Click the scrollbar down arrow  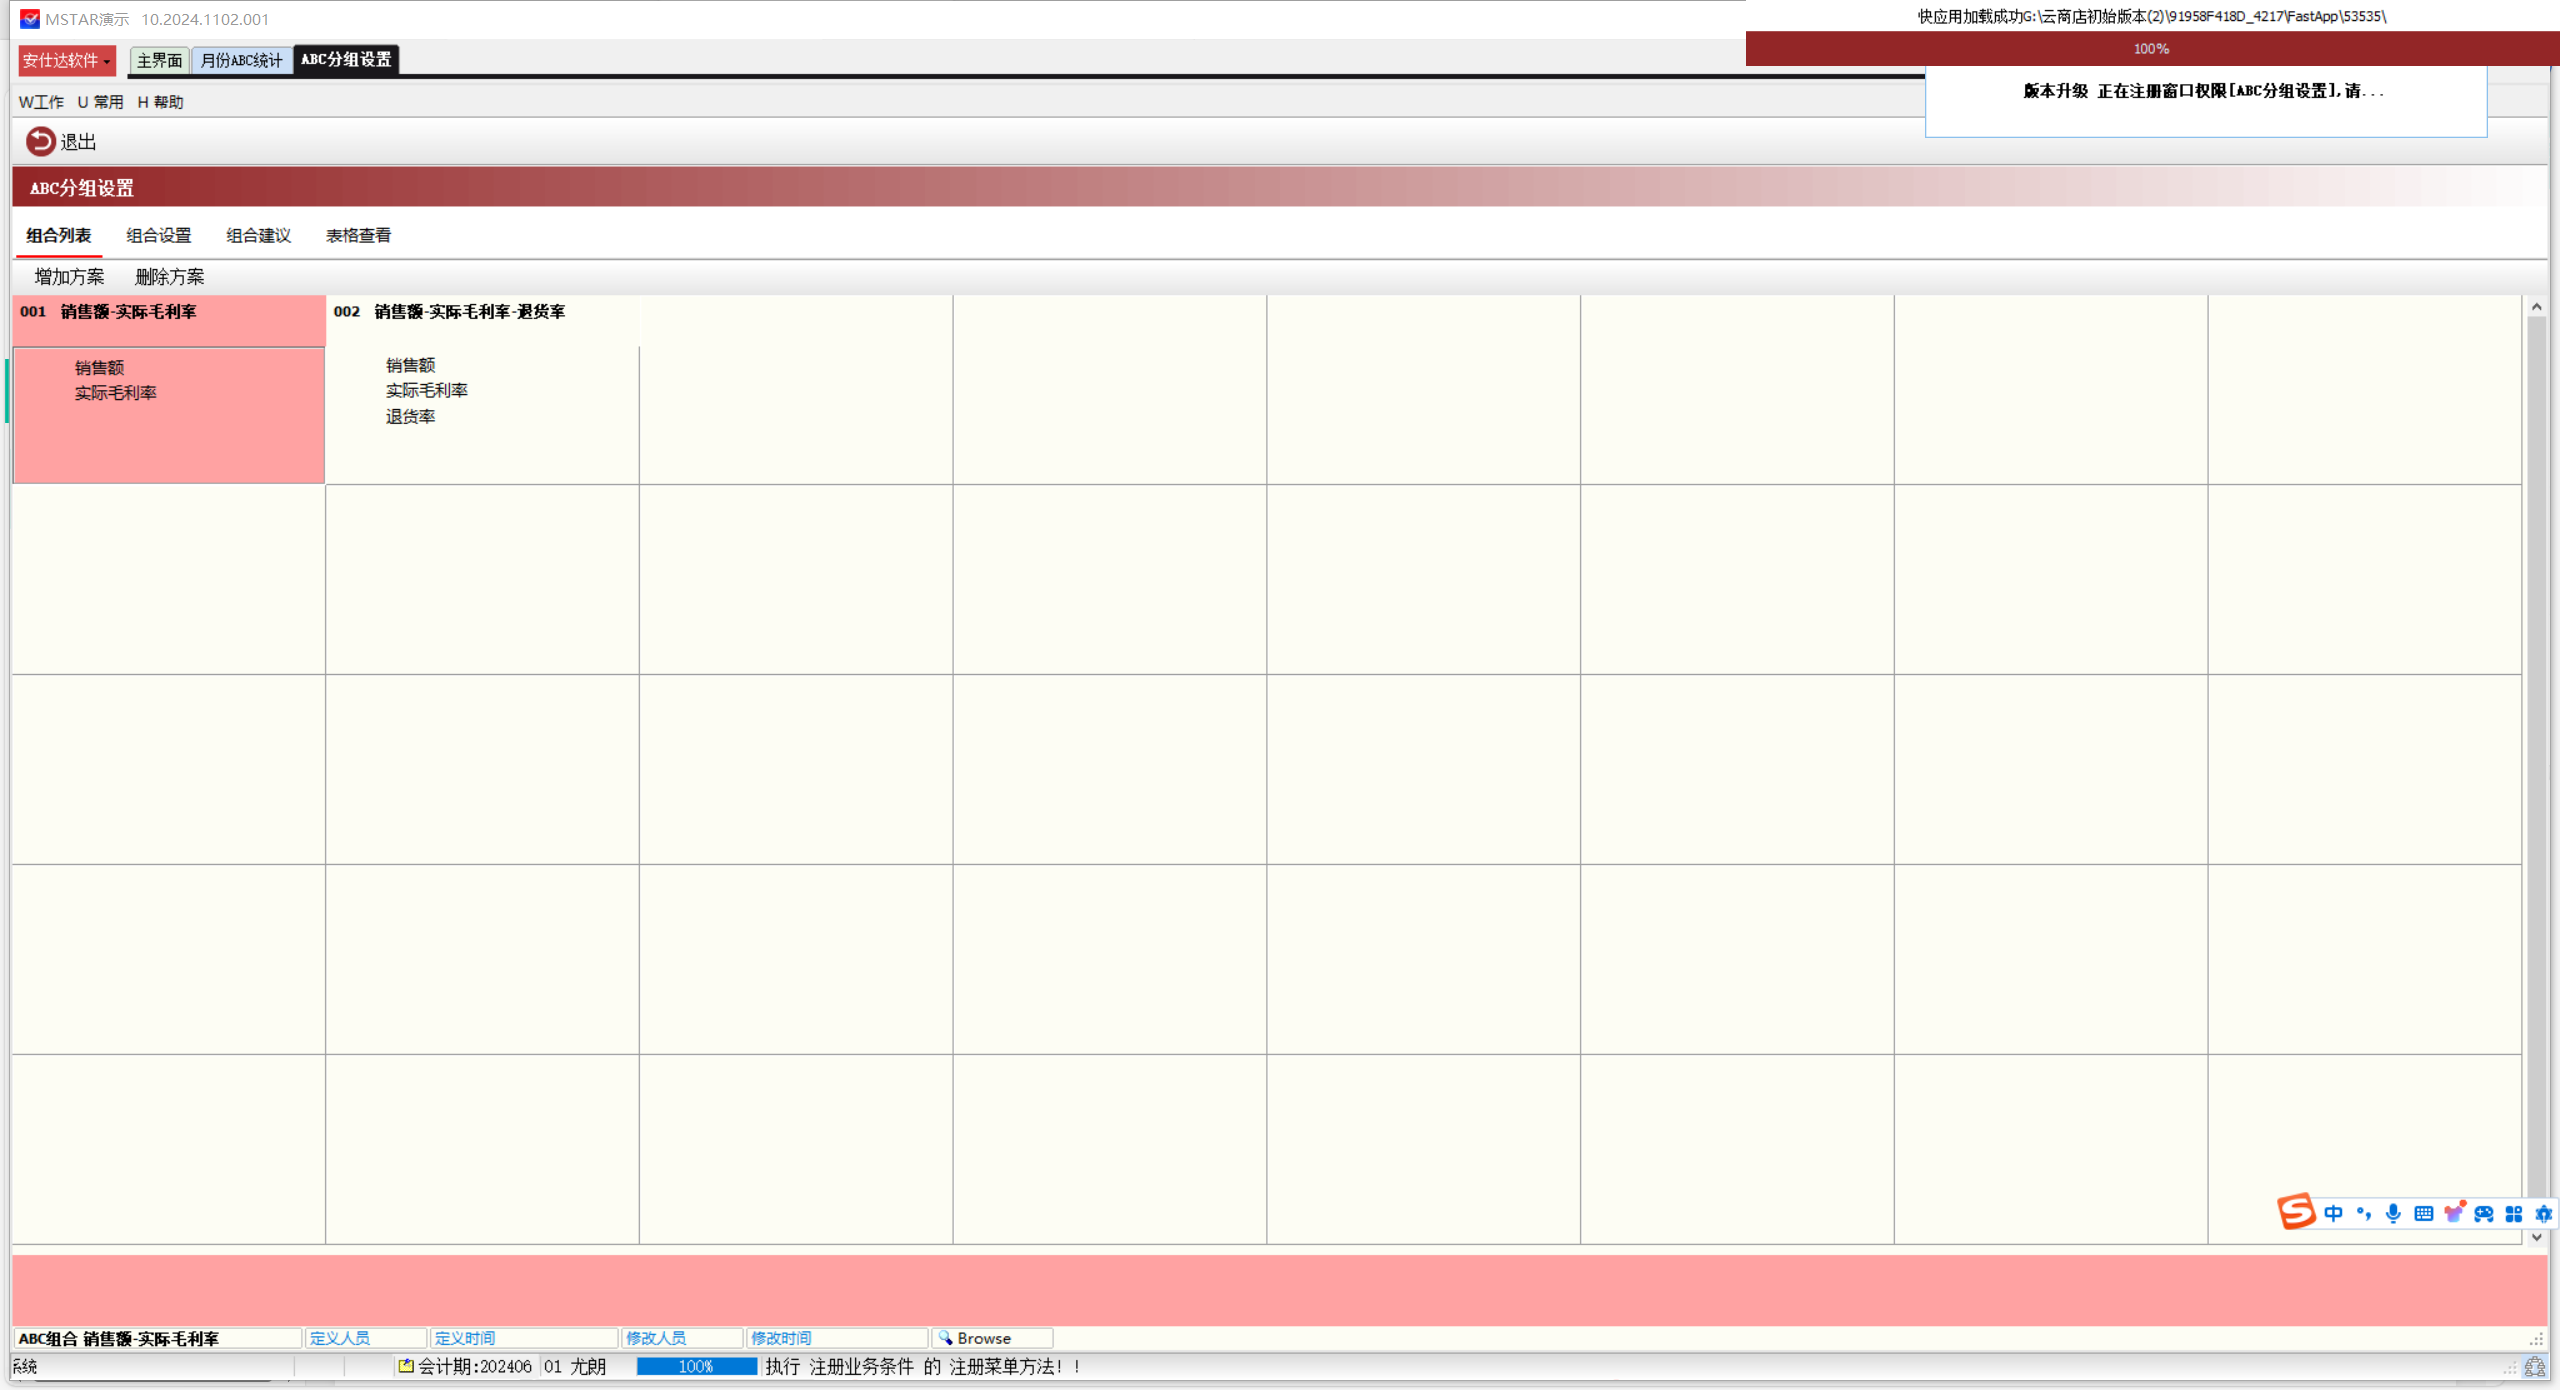2536,1237
